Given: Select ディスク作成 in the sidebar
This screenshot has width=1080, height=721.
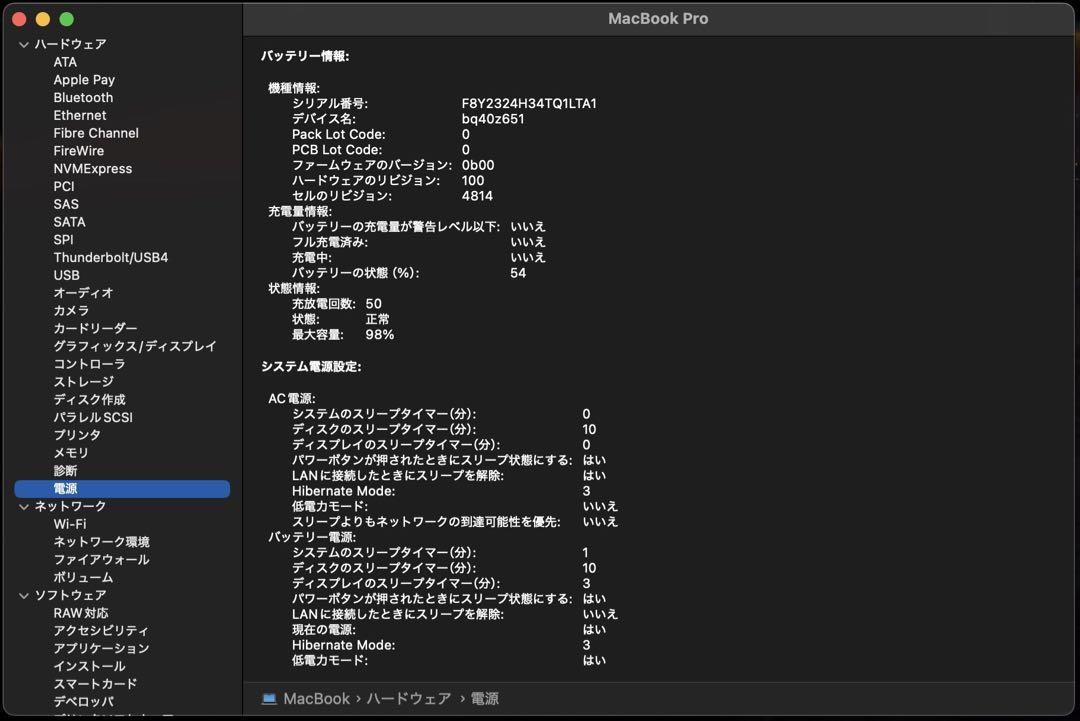Looking at the screenshot, I should point(90,399).
